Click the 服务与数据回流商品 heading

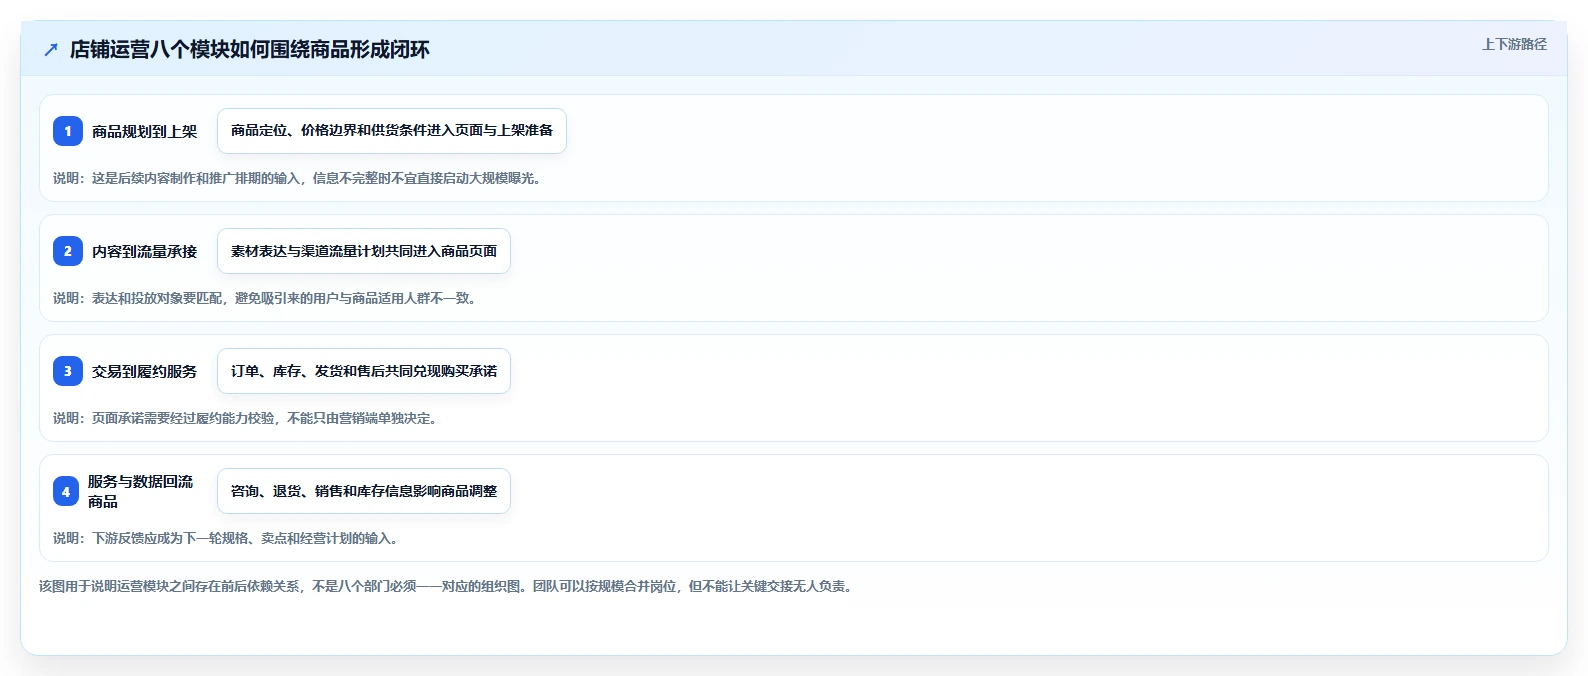point(141,491)
